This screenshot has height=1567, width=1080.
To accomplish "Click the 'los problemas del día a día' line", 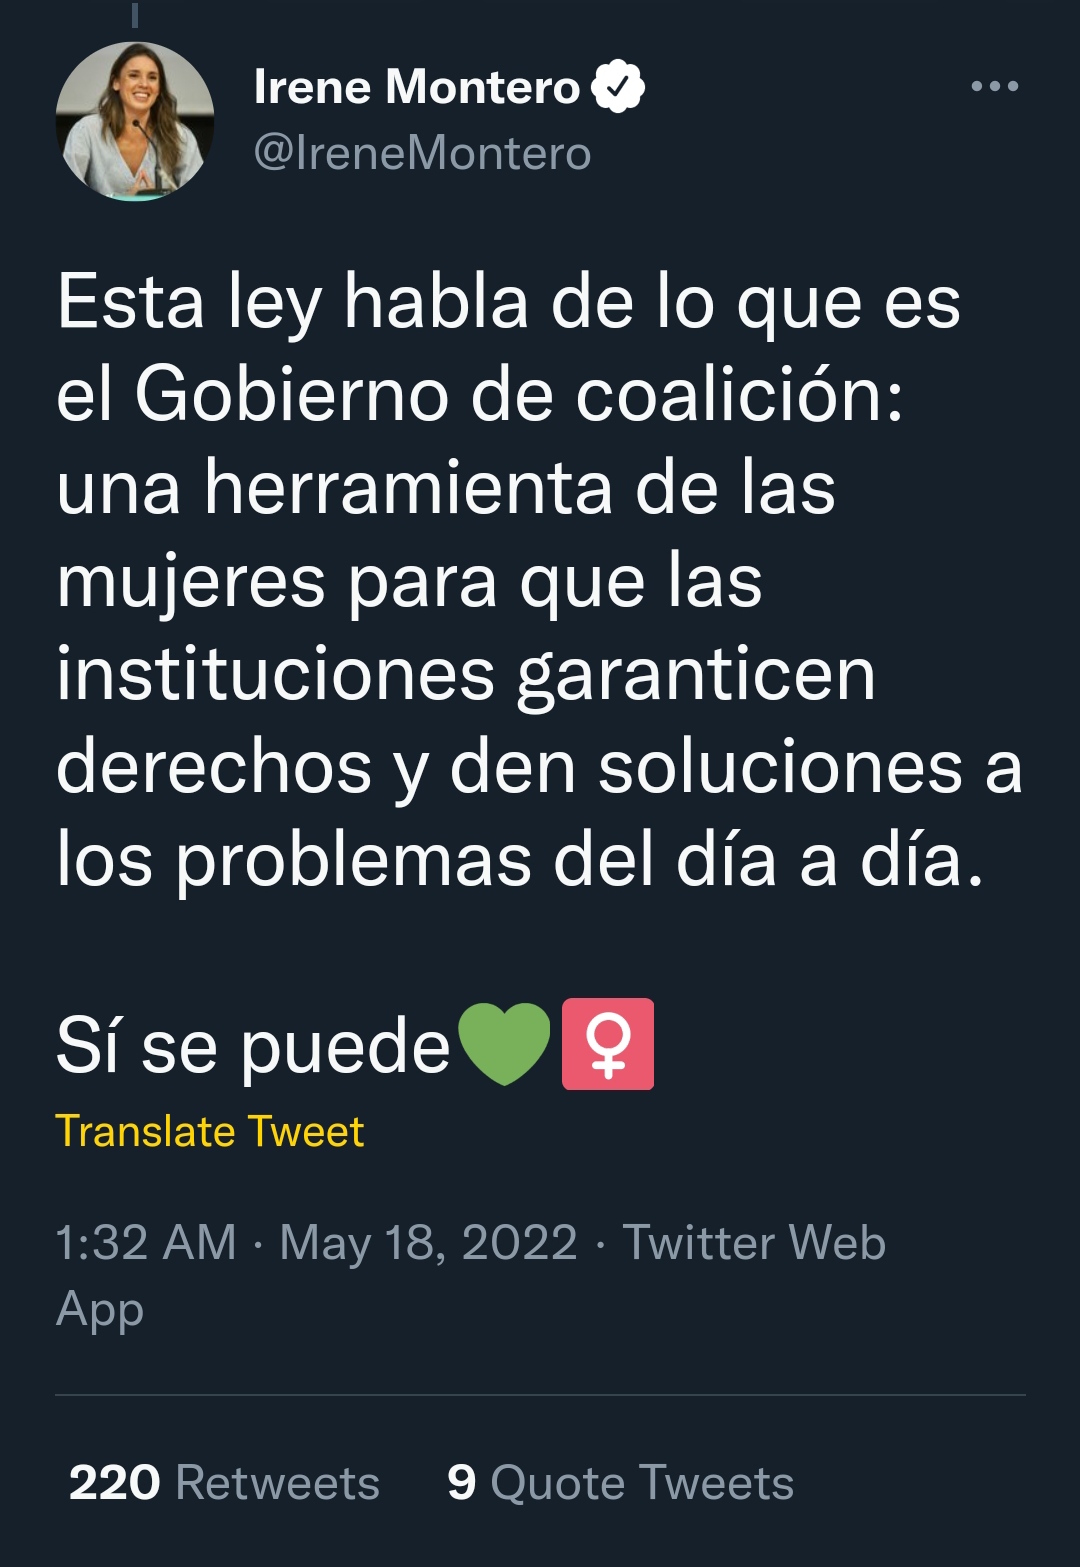I will tap(520, 861).
